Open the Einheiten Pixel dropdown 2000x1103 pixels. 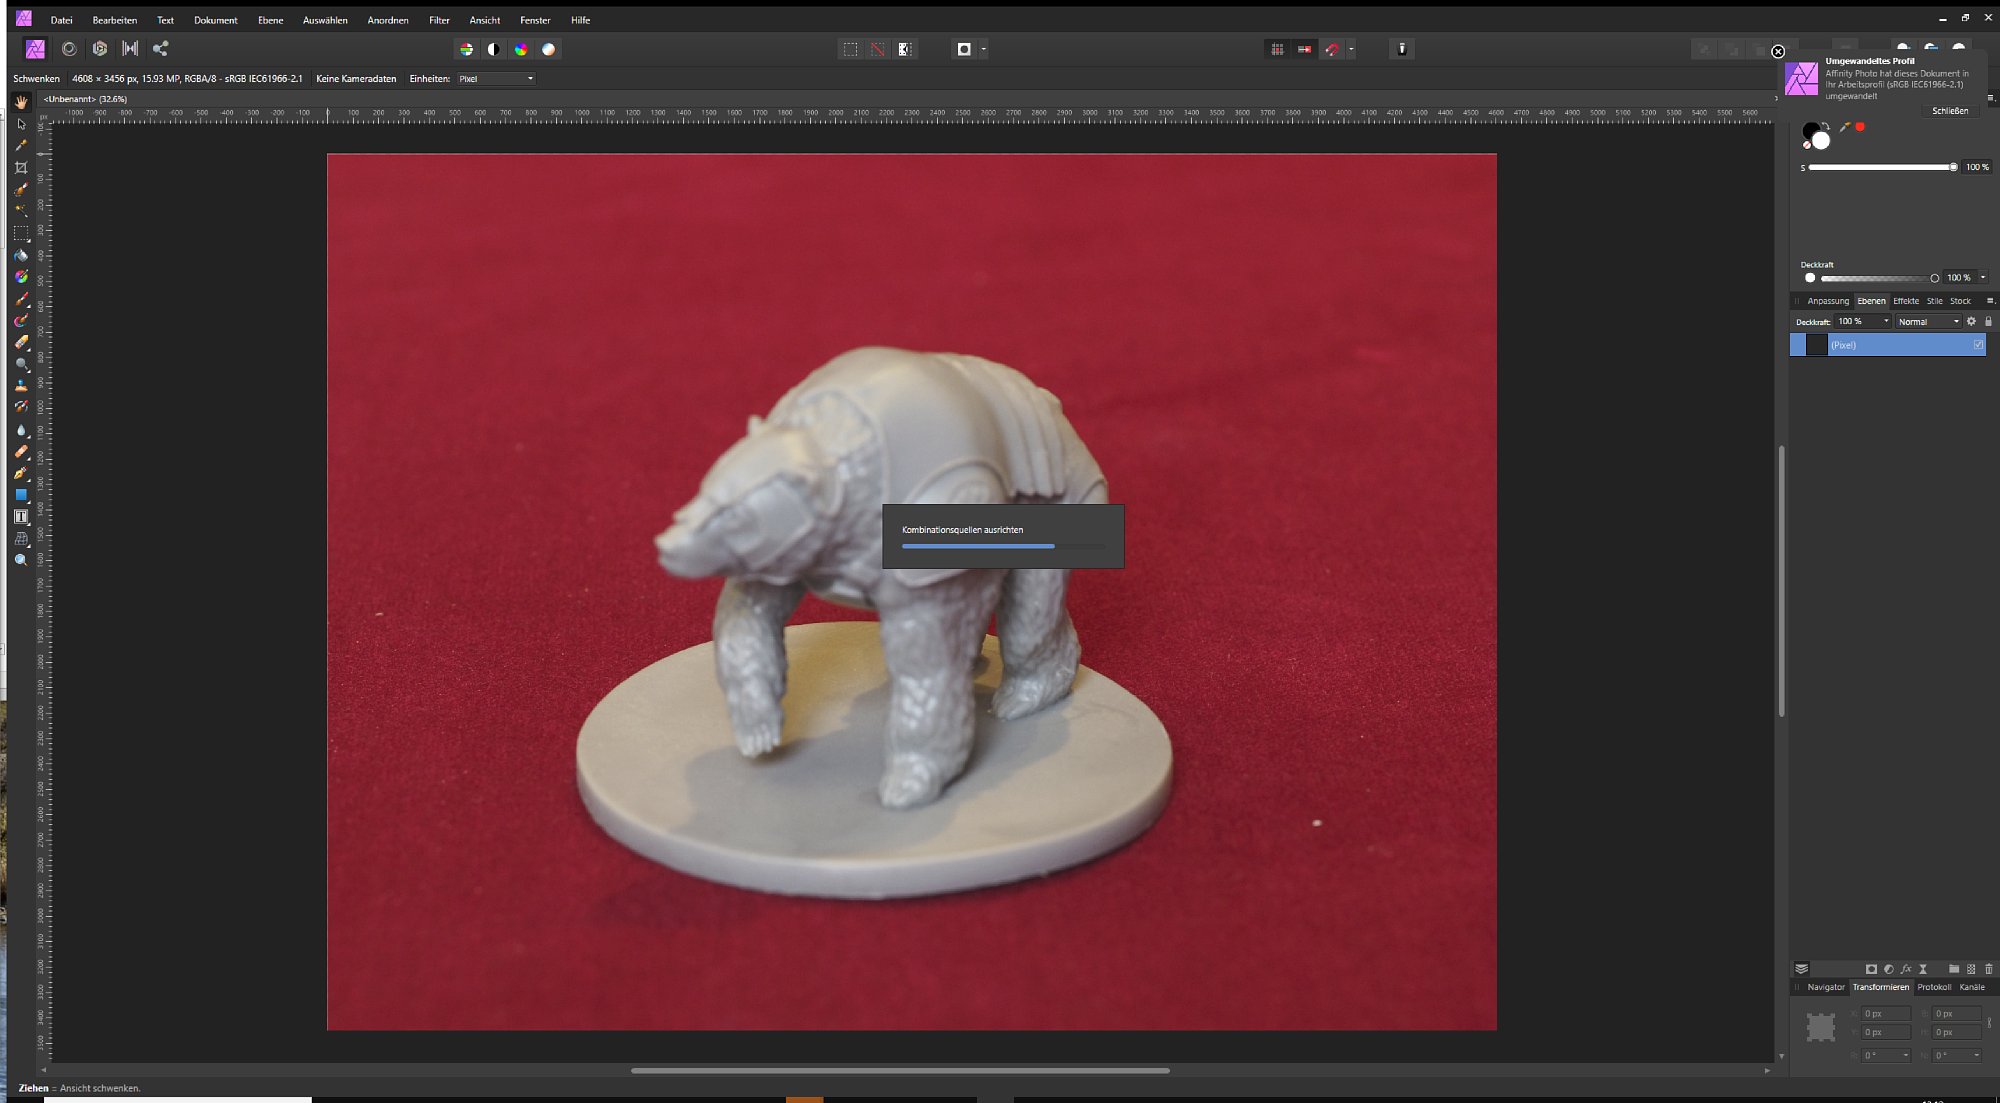[497, 78]
